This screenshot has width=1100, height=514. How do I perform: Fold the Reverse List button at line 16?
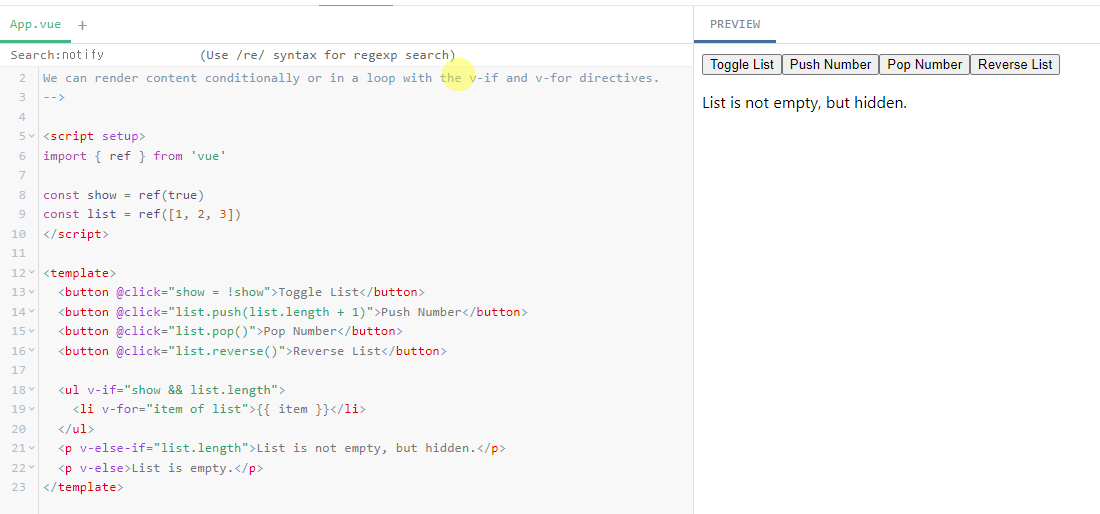click(32, 351)
